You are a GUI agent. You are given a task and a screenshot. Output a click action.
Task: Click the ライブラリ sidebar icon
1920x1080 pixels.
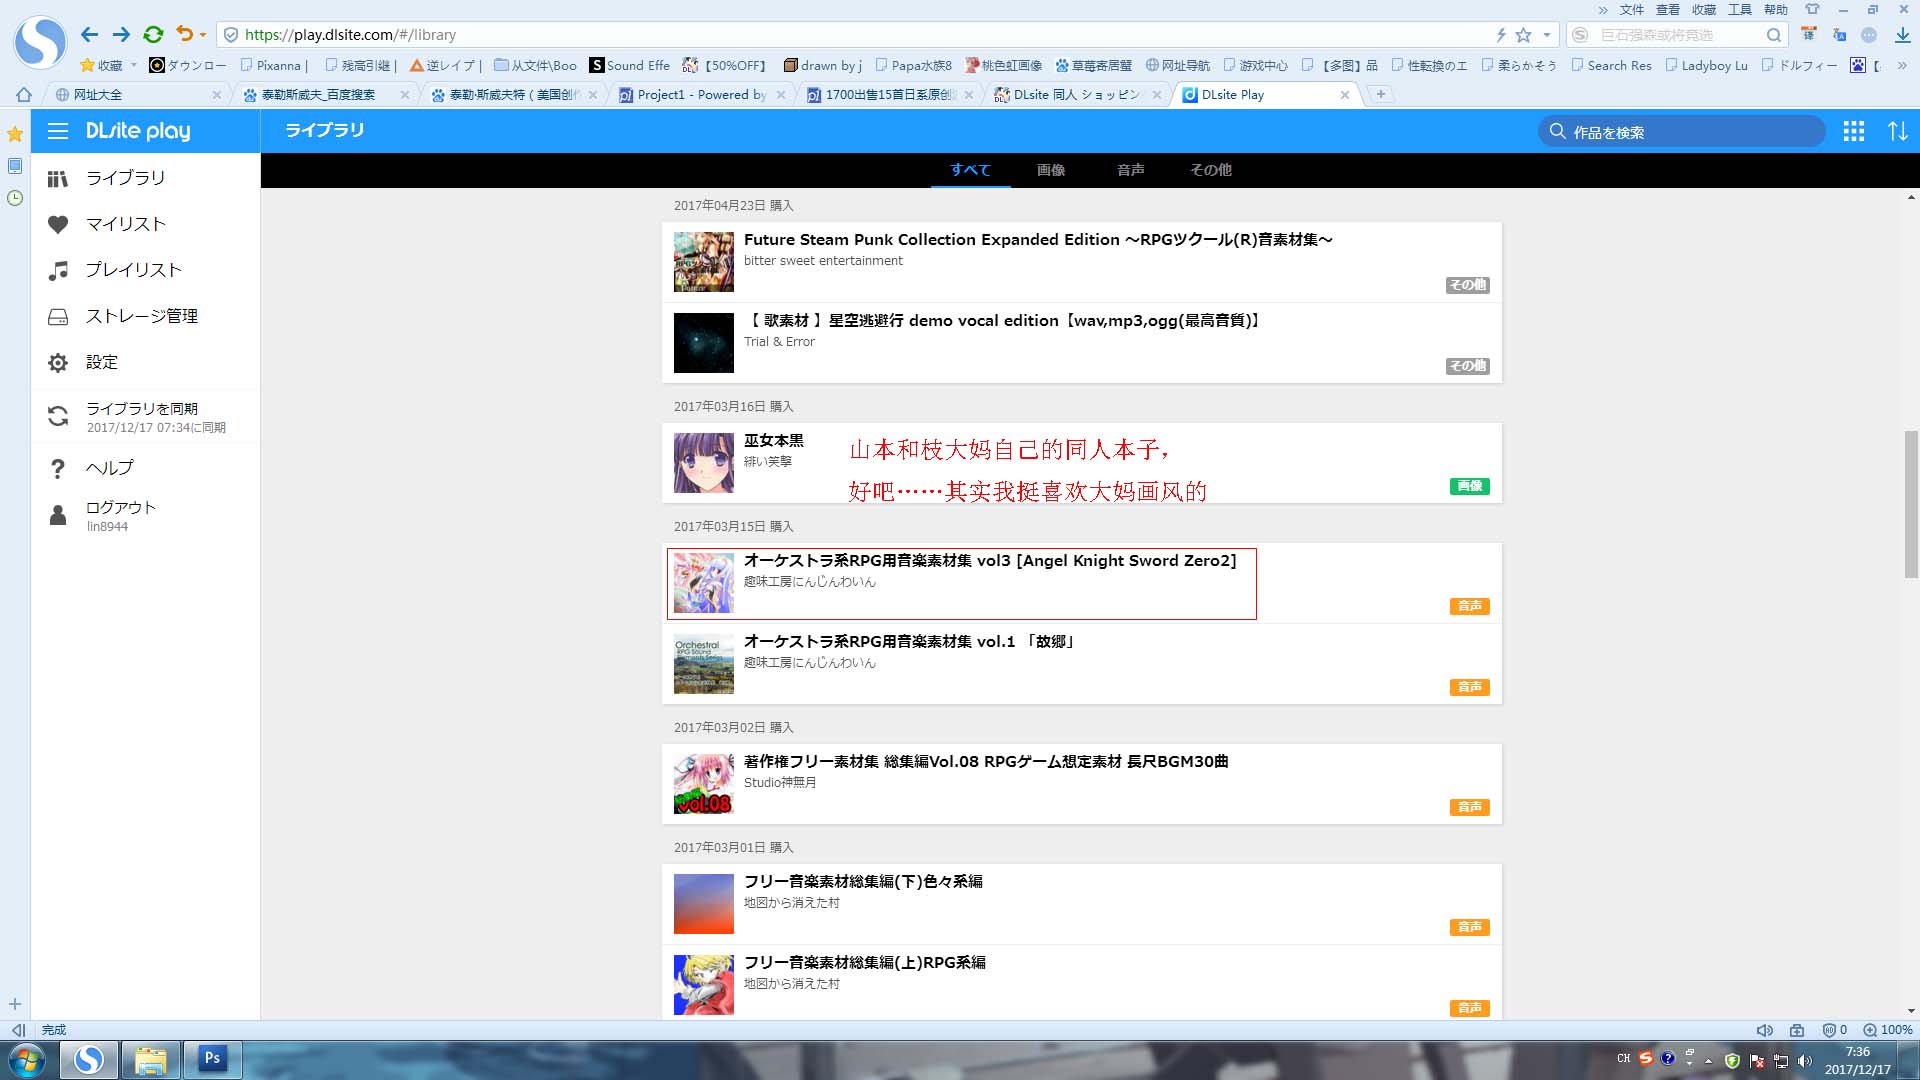(58, 178)
